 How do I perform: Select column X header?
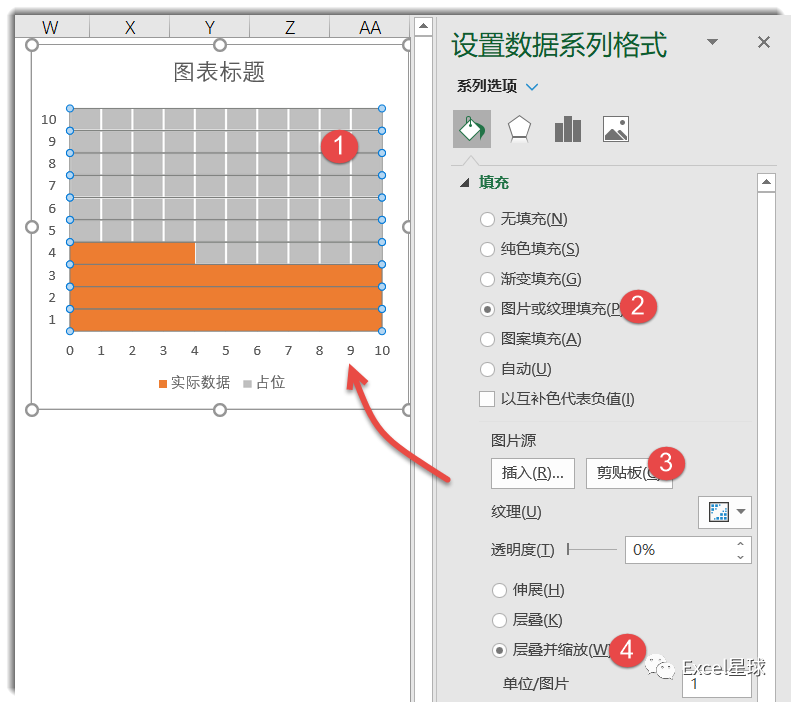click(x=130, y=27)
